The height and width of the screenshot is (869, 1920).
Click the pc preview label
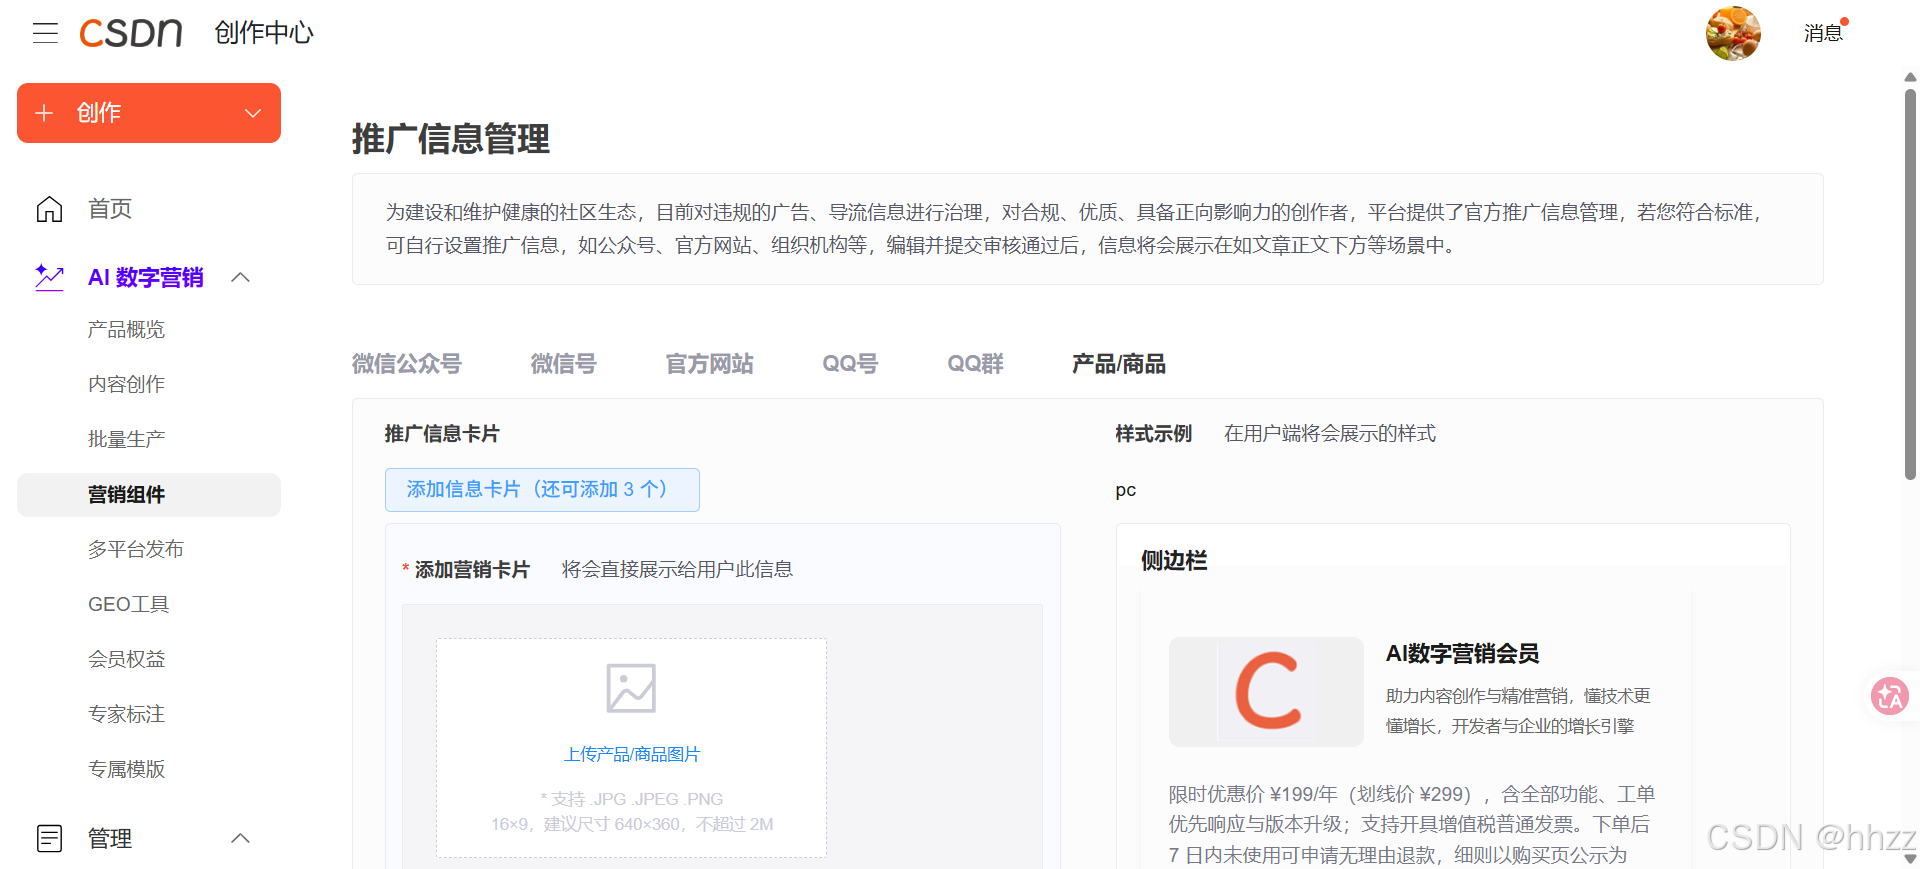point(1126,490)
